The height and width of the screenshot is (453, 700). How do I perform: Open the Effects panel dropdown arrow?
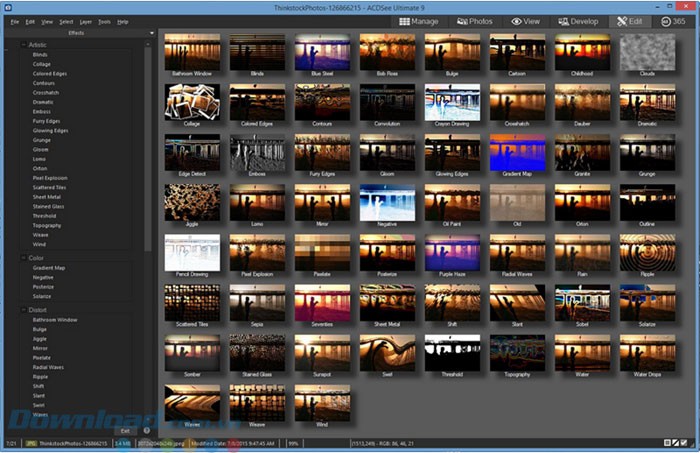[151, 33]
